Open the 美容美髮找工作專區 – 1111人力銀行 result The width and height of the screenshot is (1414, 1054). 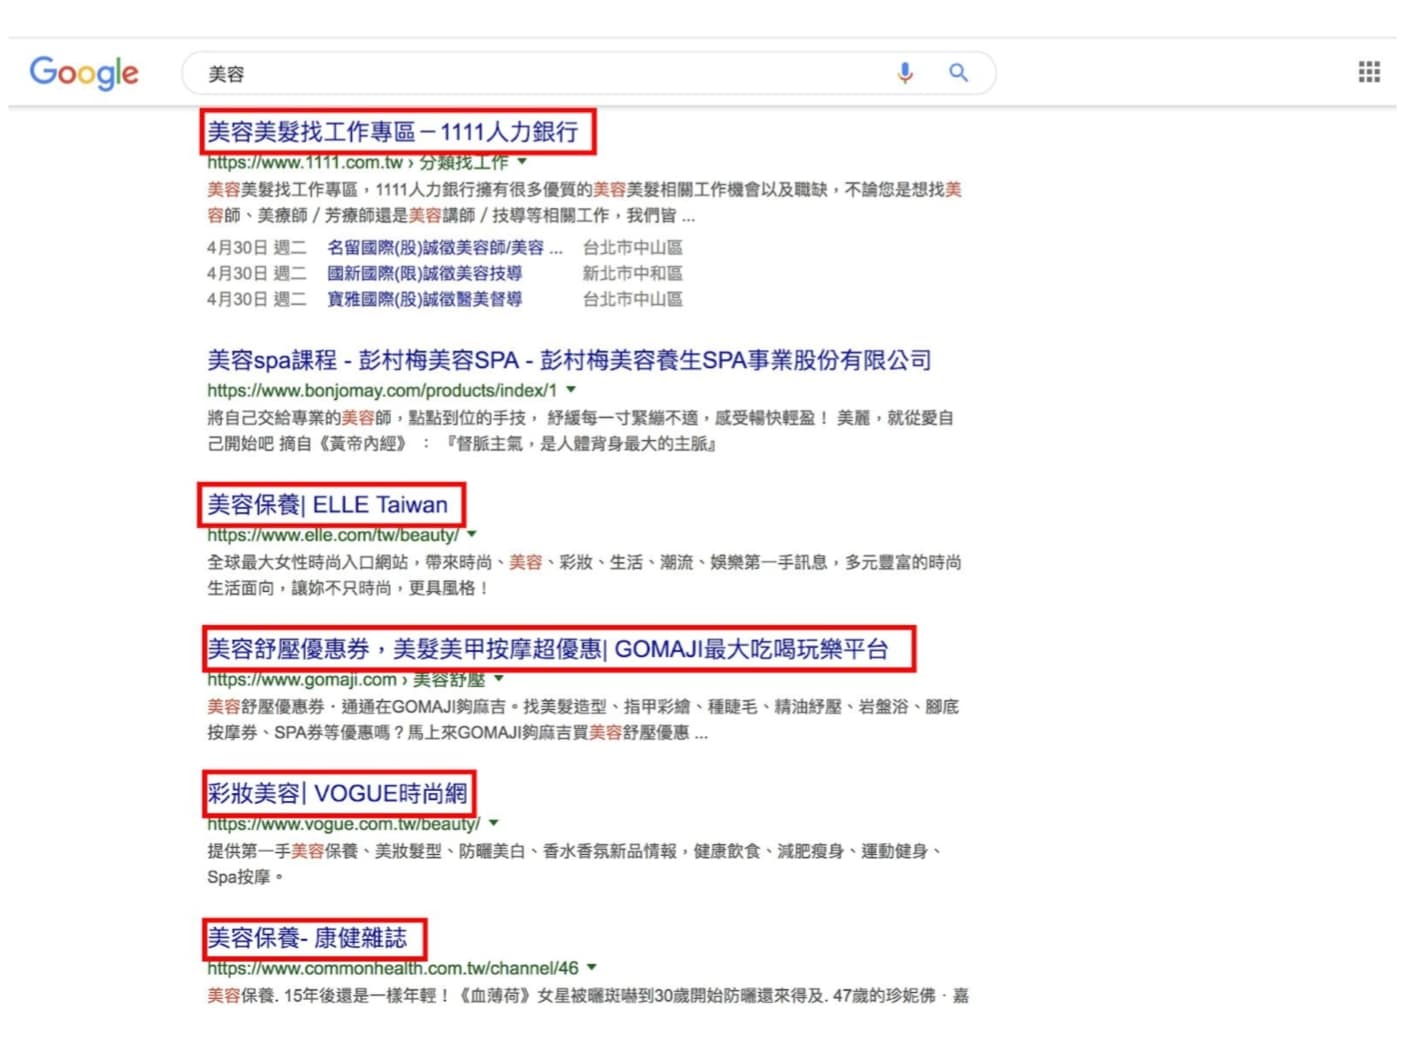393,132
